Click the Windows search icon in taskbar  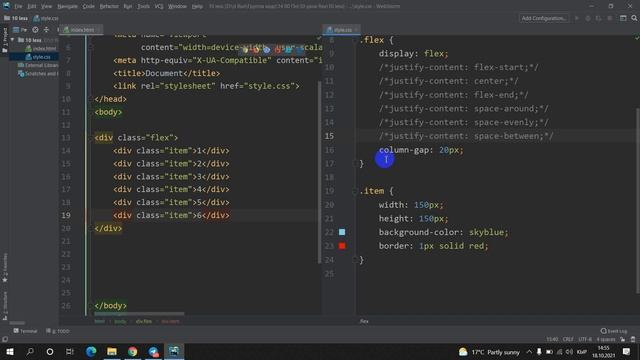(x=30, y=351)
